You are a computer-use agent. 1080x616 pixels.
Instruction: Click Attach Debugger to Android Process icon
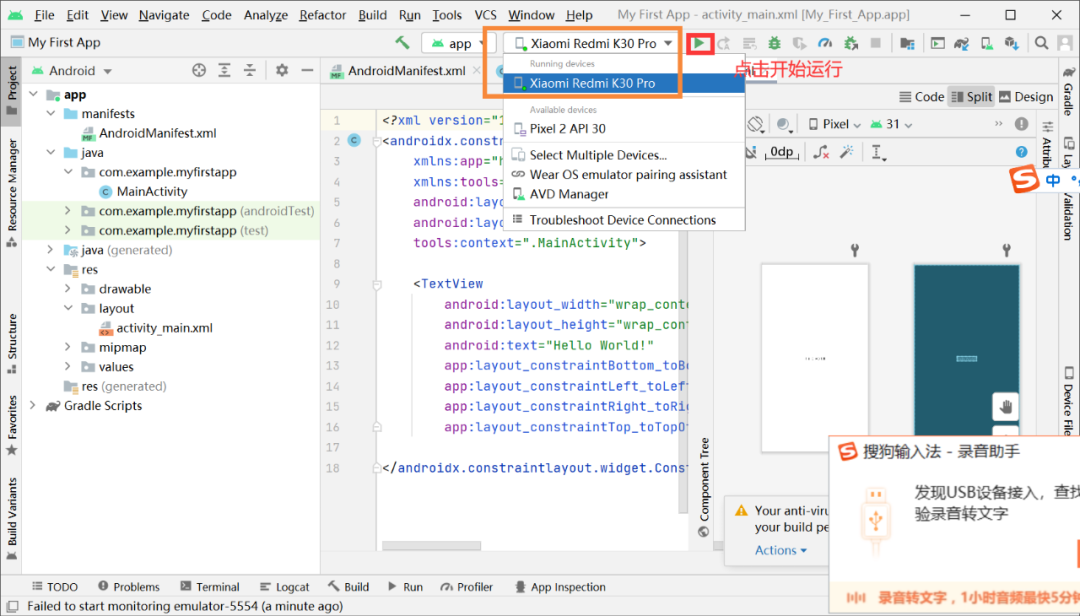[851, 43]
